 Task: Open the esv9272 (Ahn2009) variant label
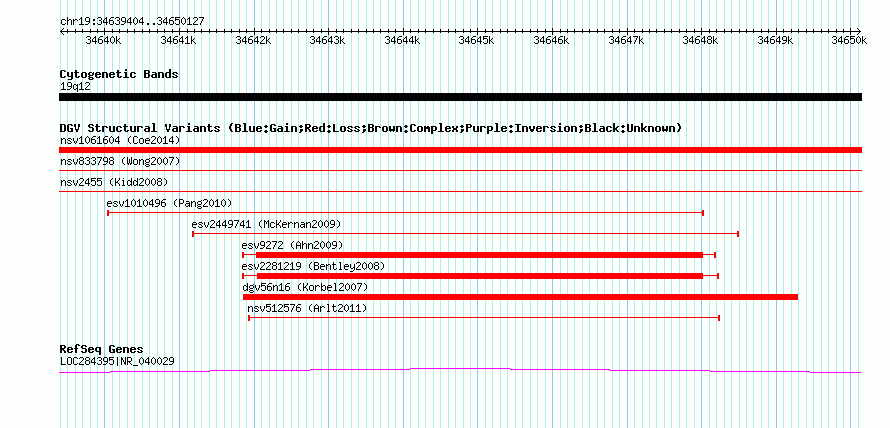pyautogui.click(x=292, y=245)
